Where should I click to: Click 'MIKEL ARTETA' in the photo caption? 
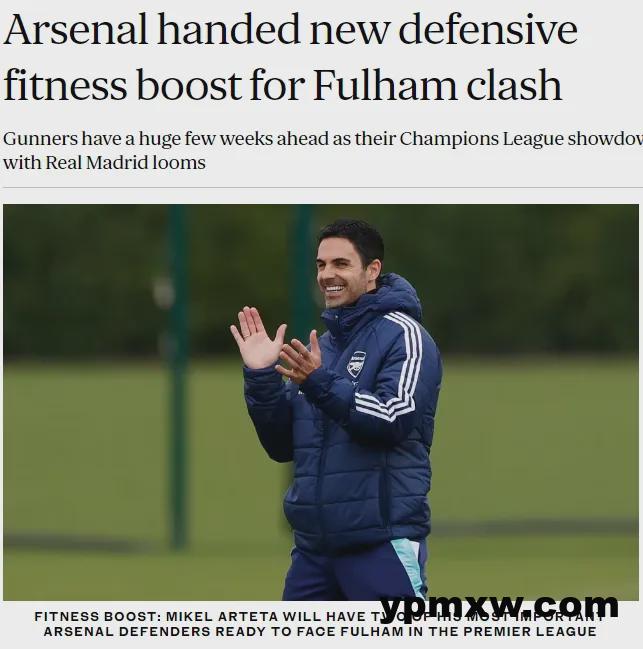coord(222,617)
